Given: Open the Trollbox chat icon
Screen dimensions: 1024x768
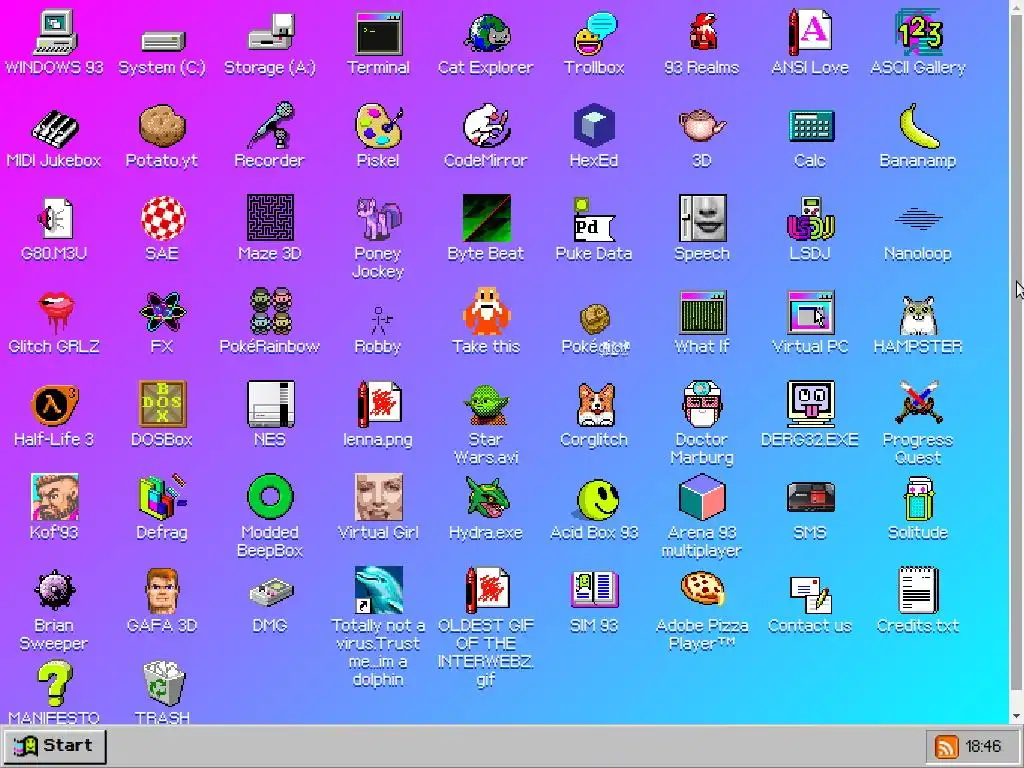Looking at the screenshot, I should [x=594, y=33].
